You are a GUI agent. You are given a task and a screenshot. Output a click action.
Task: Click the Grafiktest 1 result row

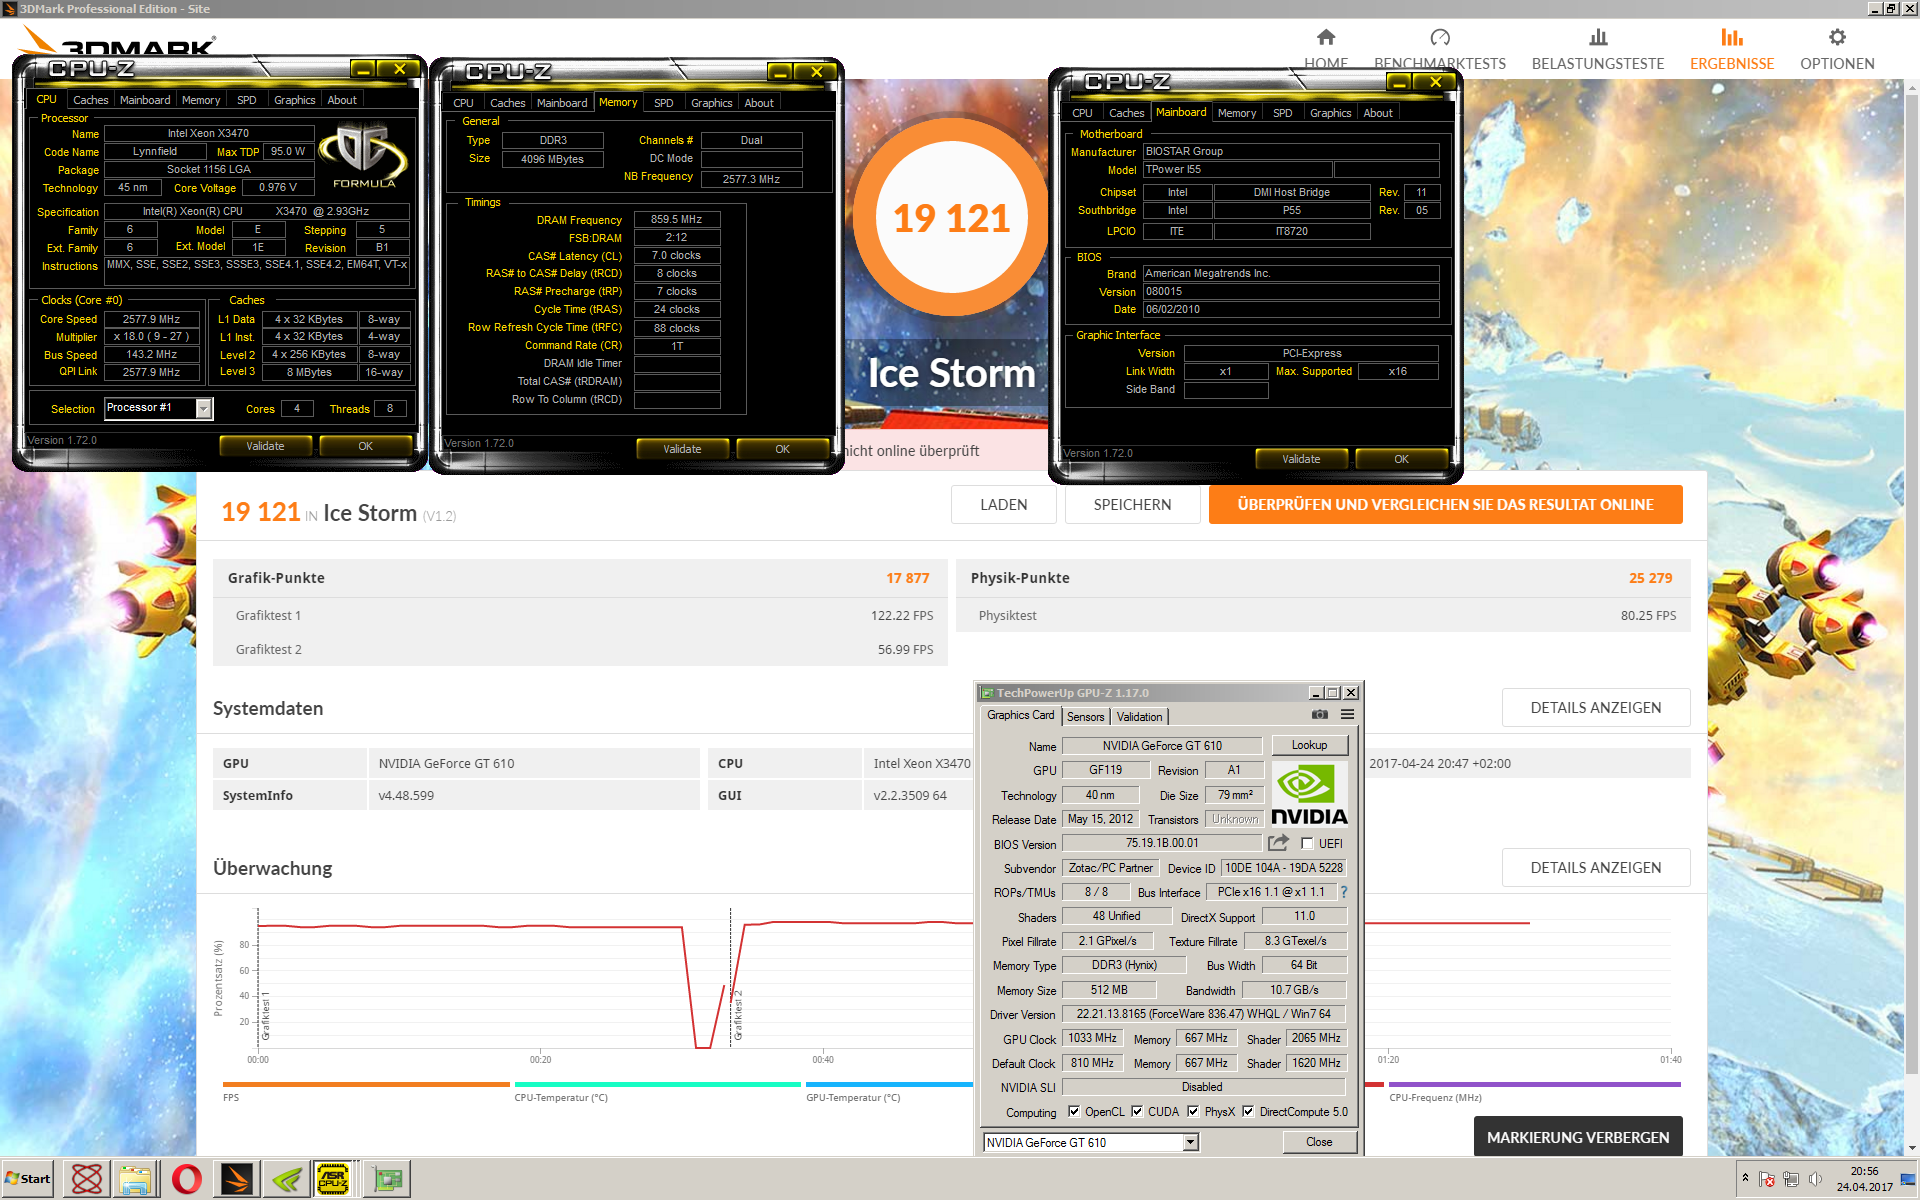(x=580, y=615)
